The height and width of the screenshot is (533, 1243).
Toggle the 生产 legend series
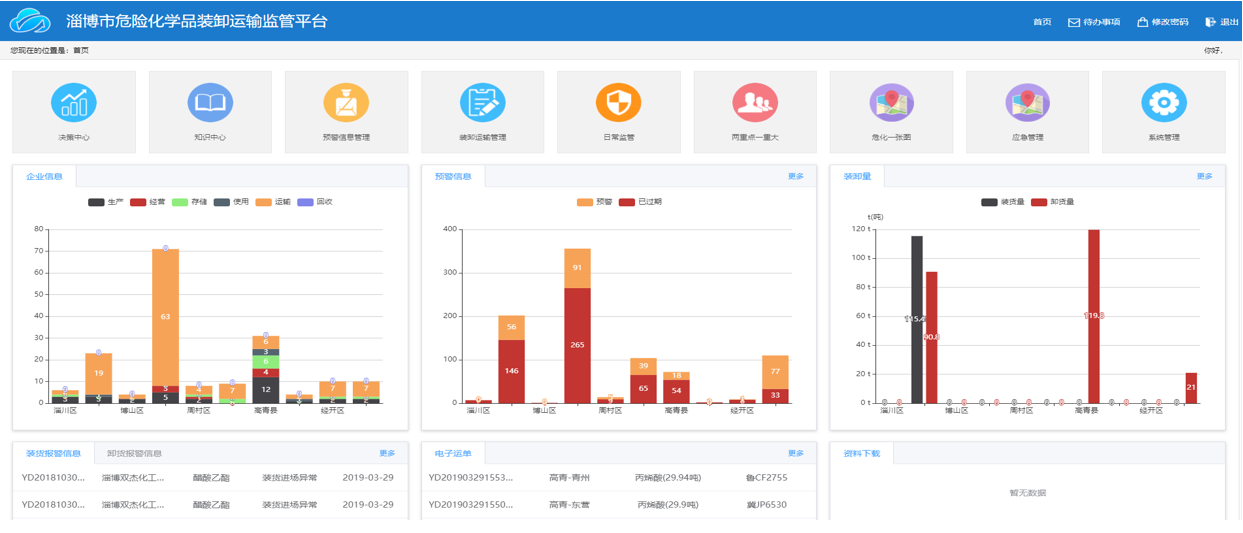point(105,202)
